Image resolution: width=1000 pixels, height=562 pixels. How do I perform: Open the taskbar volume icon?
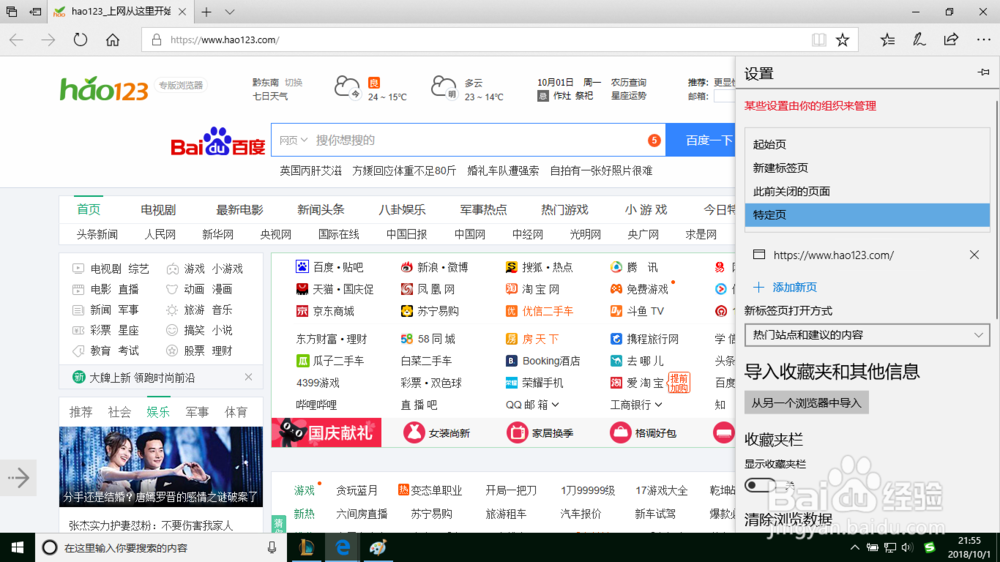(908, 547)
